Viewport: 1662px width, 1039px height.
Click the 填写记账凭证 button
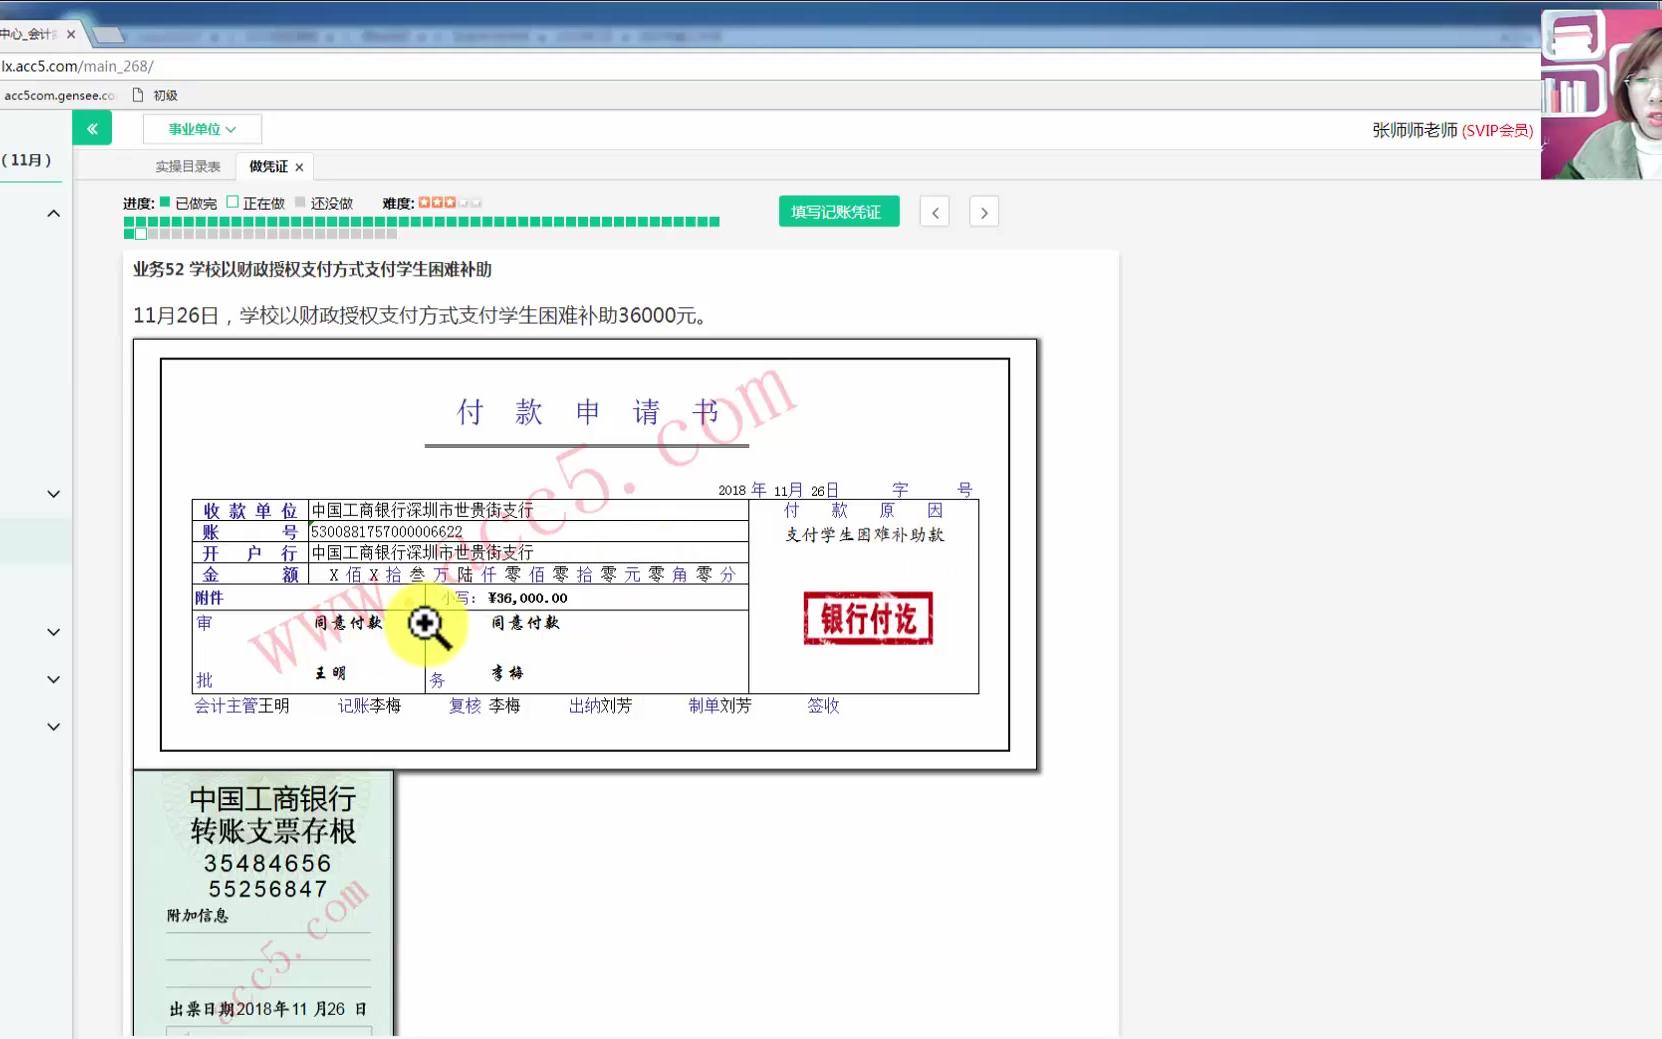tap(838, 211)
